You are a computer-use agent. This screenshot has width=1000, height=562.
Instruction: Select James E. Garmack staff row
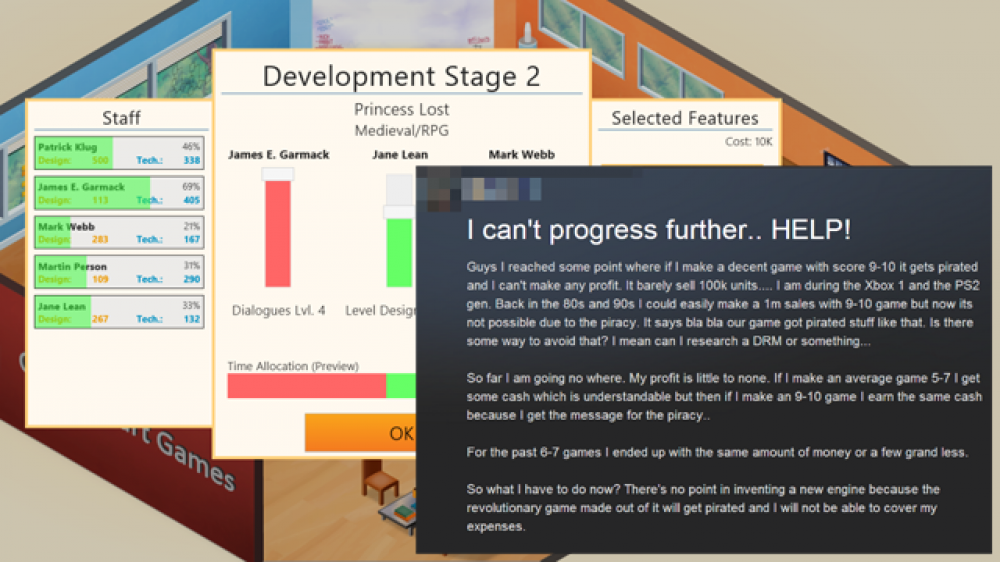119,193
